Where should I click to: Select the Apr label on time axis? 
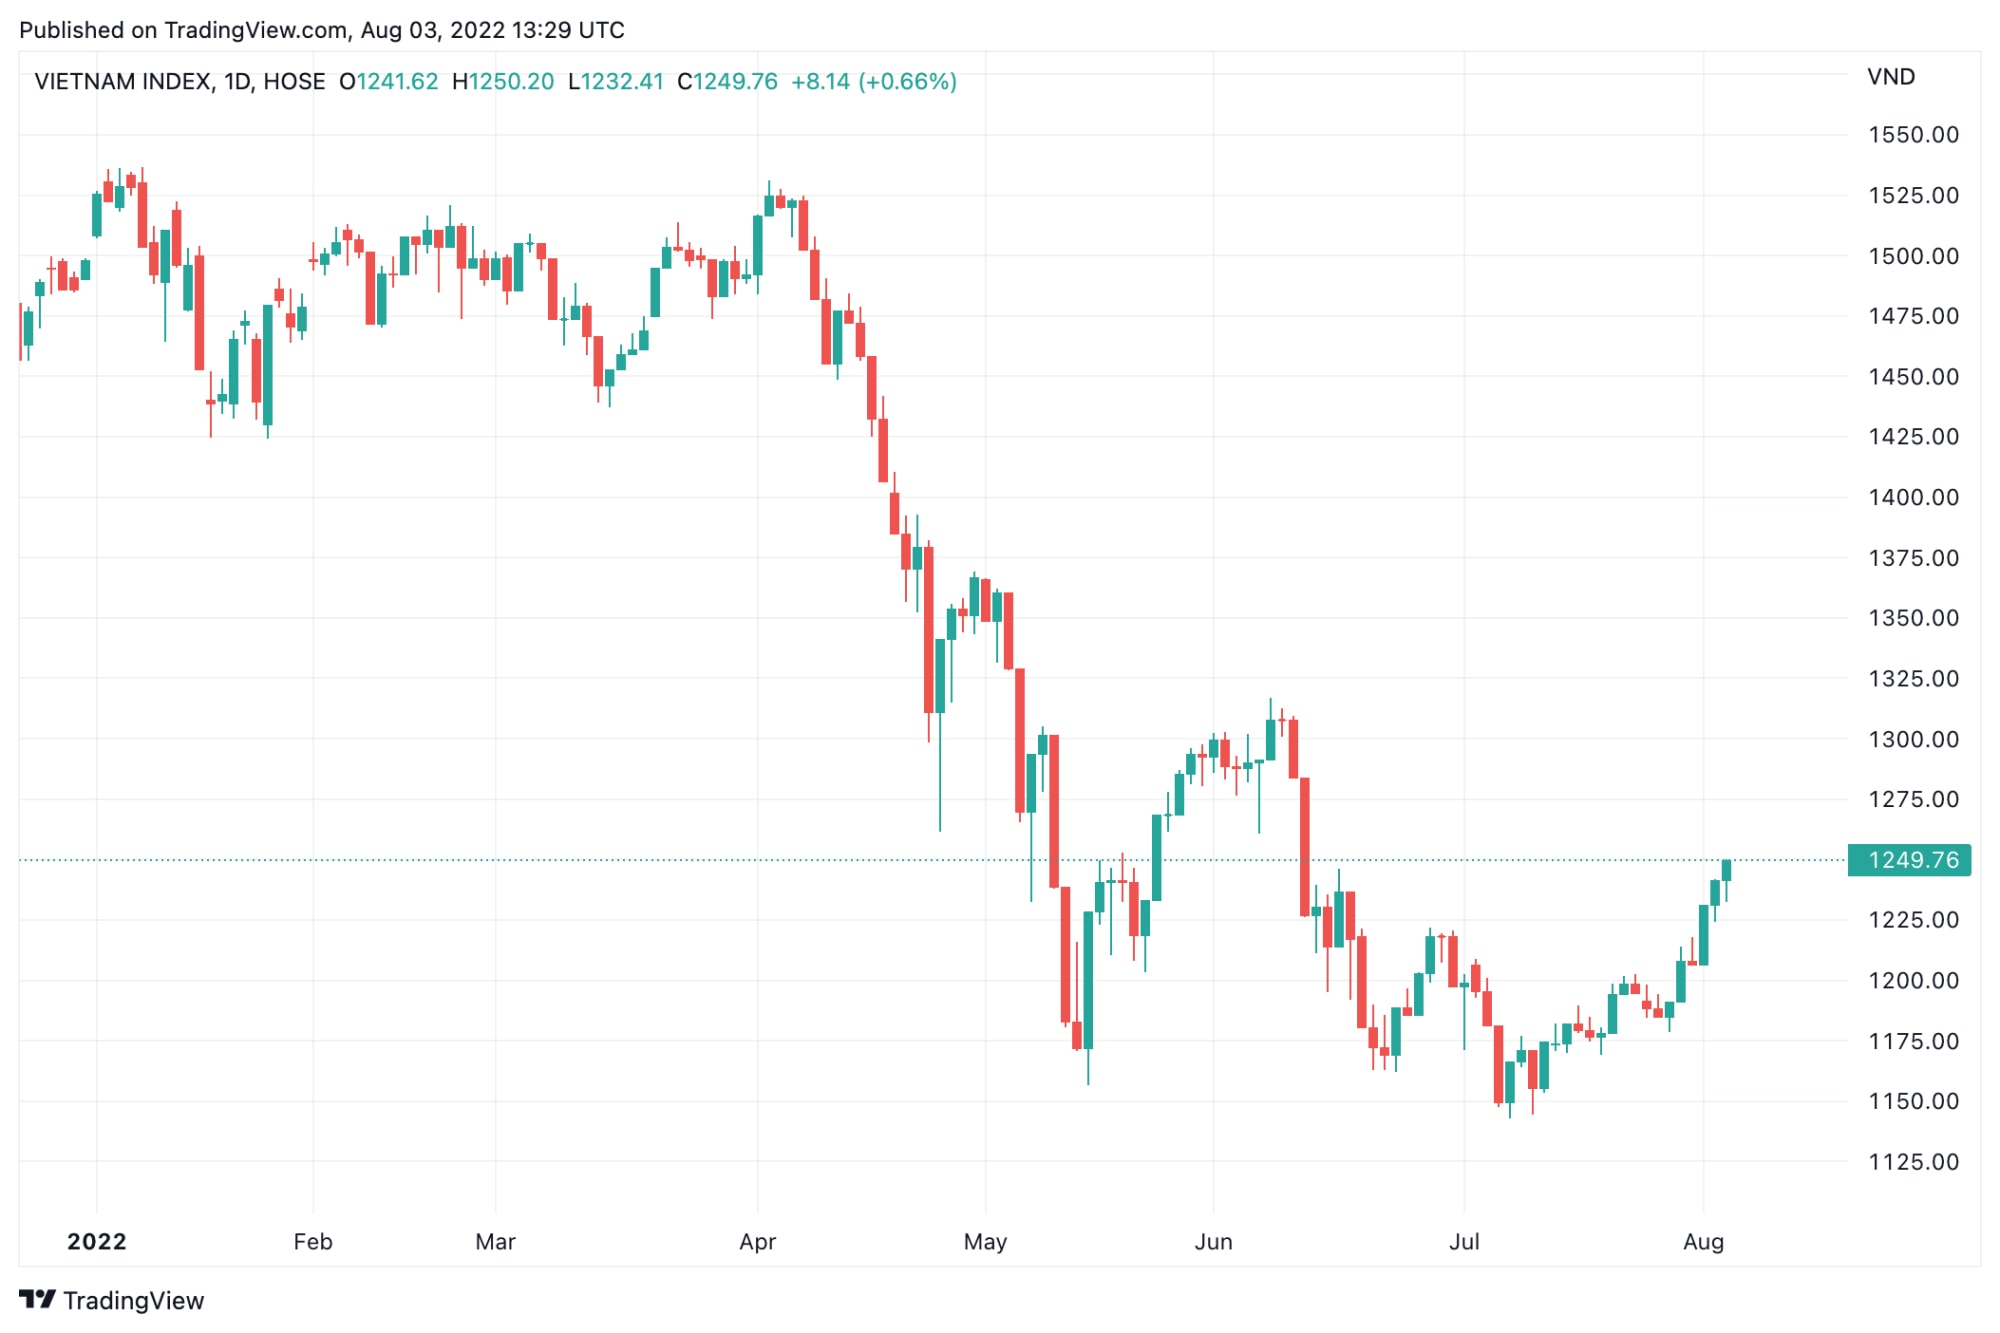[757, 1241]
